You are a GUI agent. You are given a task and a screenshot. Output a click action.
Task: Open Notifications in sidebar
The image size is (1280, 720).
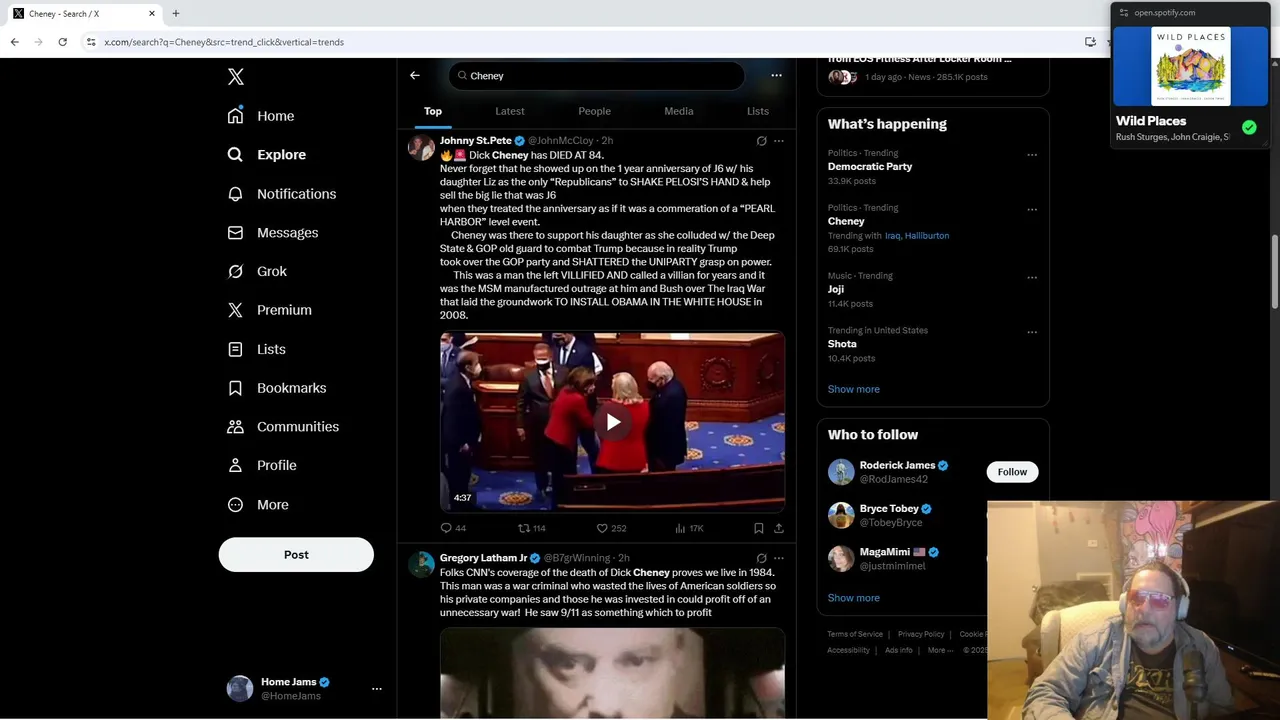(x=281, y=194)
